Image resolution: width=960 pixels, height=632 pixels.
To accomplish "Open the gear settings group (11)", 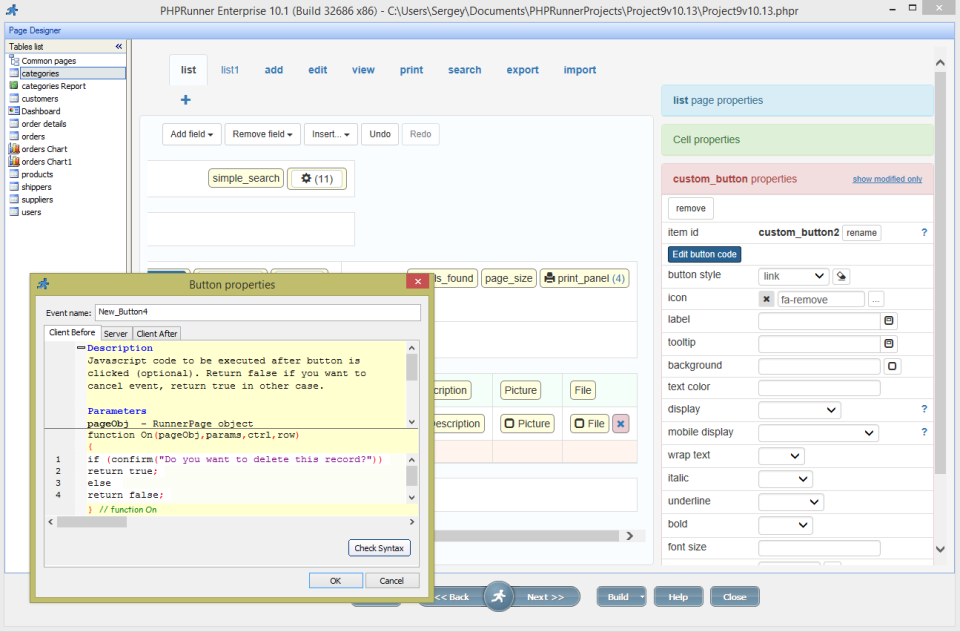I will coord(317,179).
